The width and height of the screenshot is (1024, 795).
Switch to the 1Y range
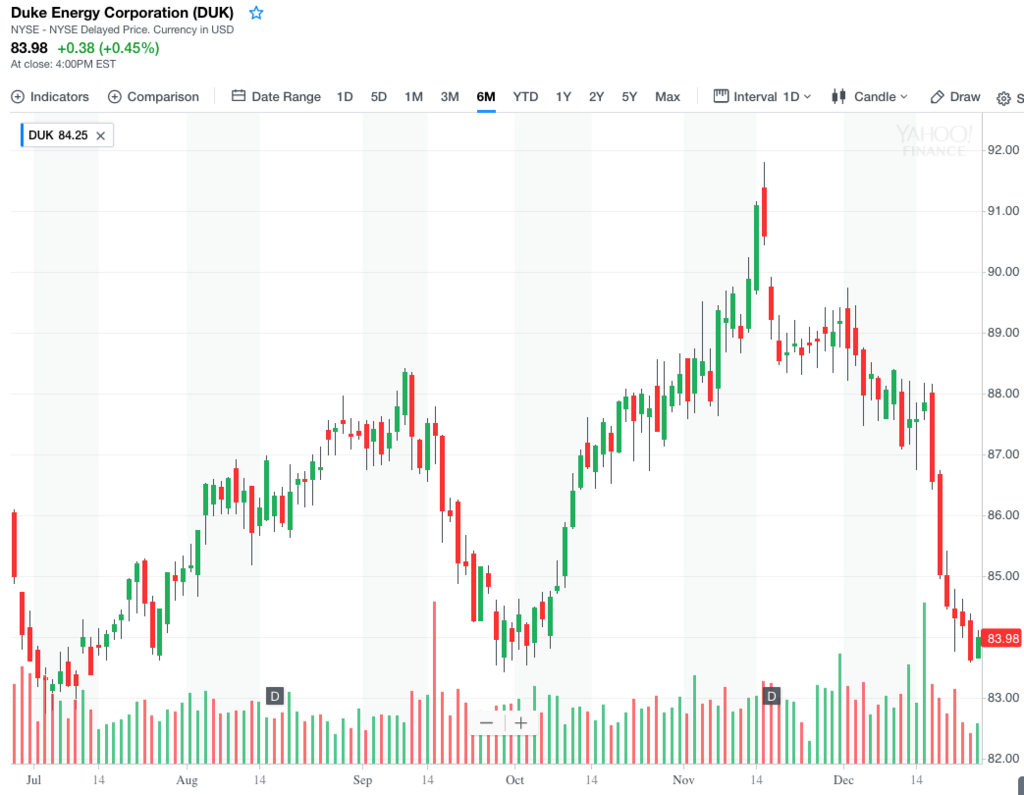[563, 97]
